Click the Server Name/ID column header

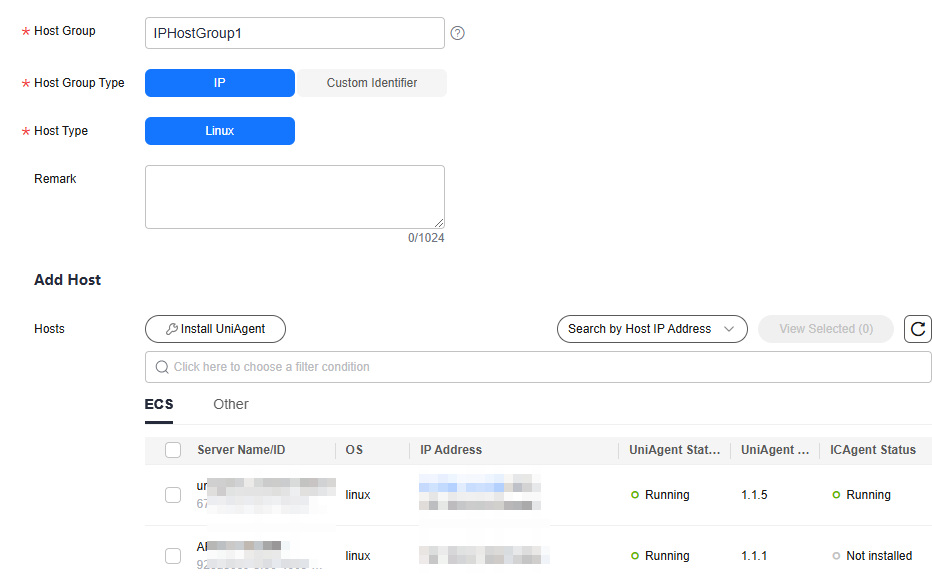[241, 450]
